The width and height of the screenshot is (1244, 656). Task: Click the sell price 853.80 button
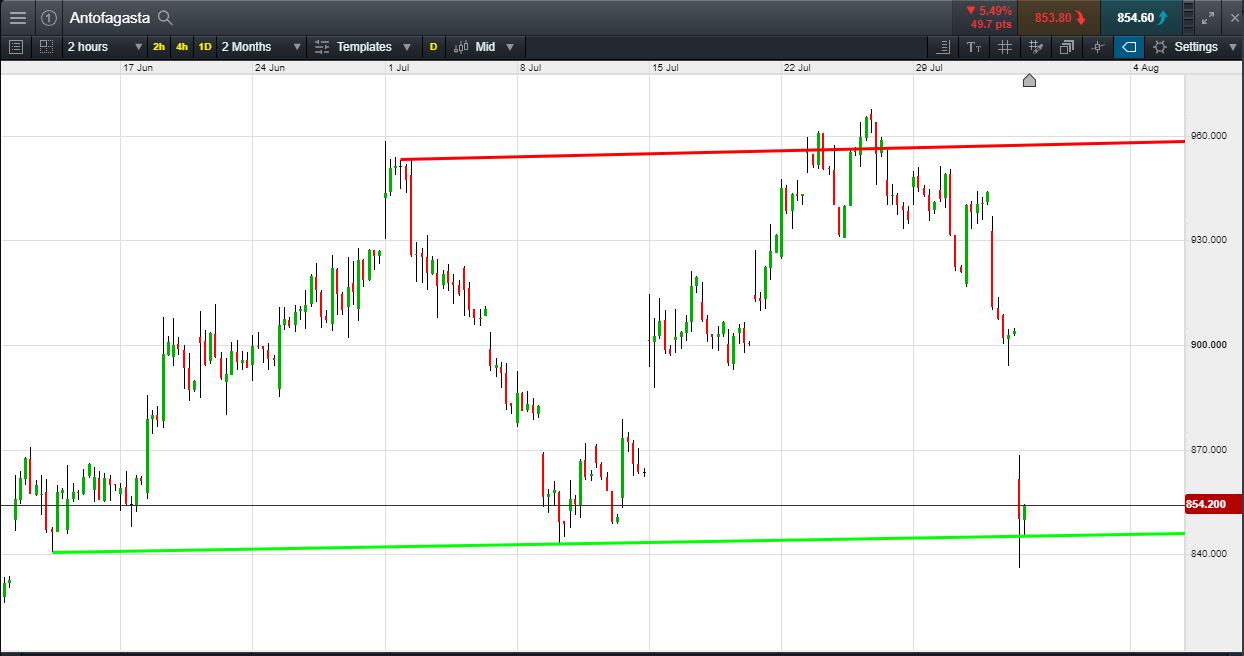[1058, 17]
